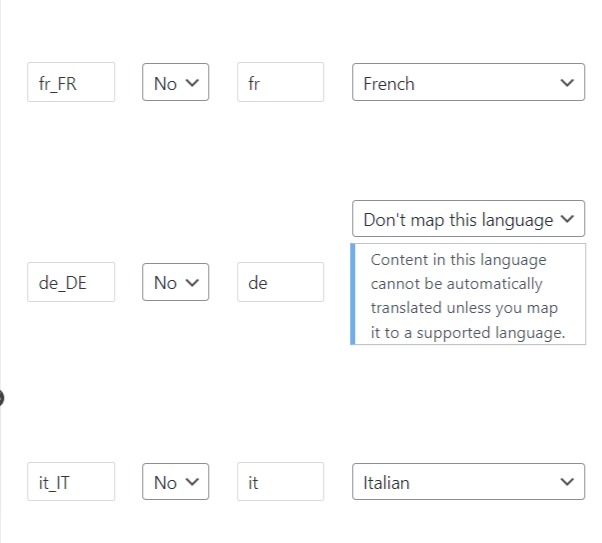Image resolution: width=602 pixels, height=543 pixels.
Task: Open the No dropdown in it_IT row
Action: 176,482
